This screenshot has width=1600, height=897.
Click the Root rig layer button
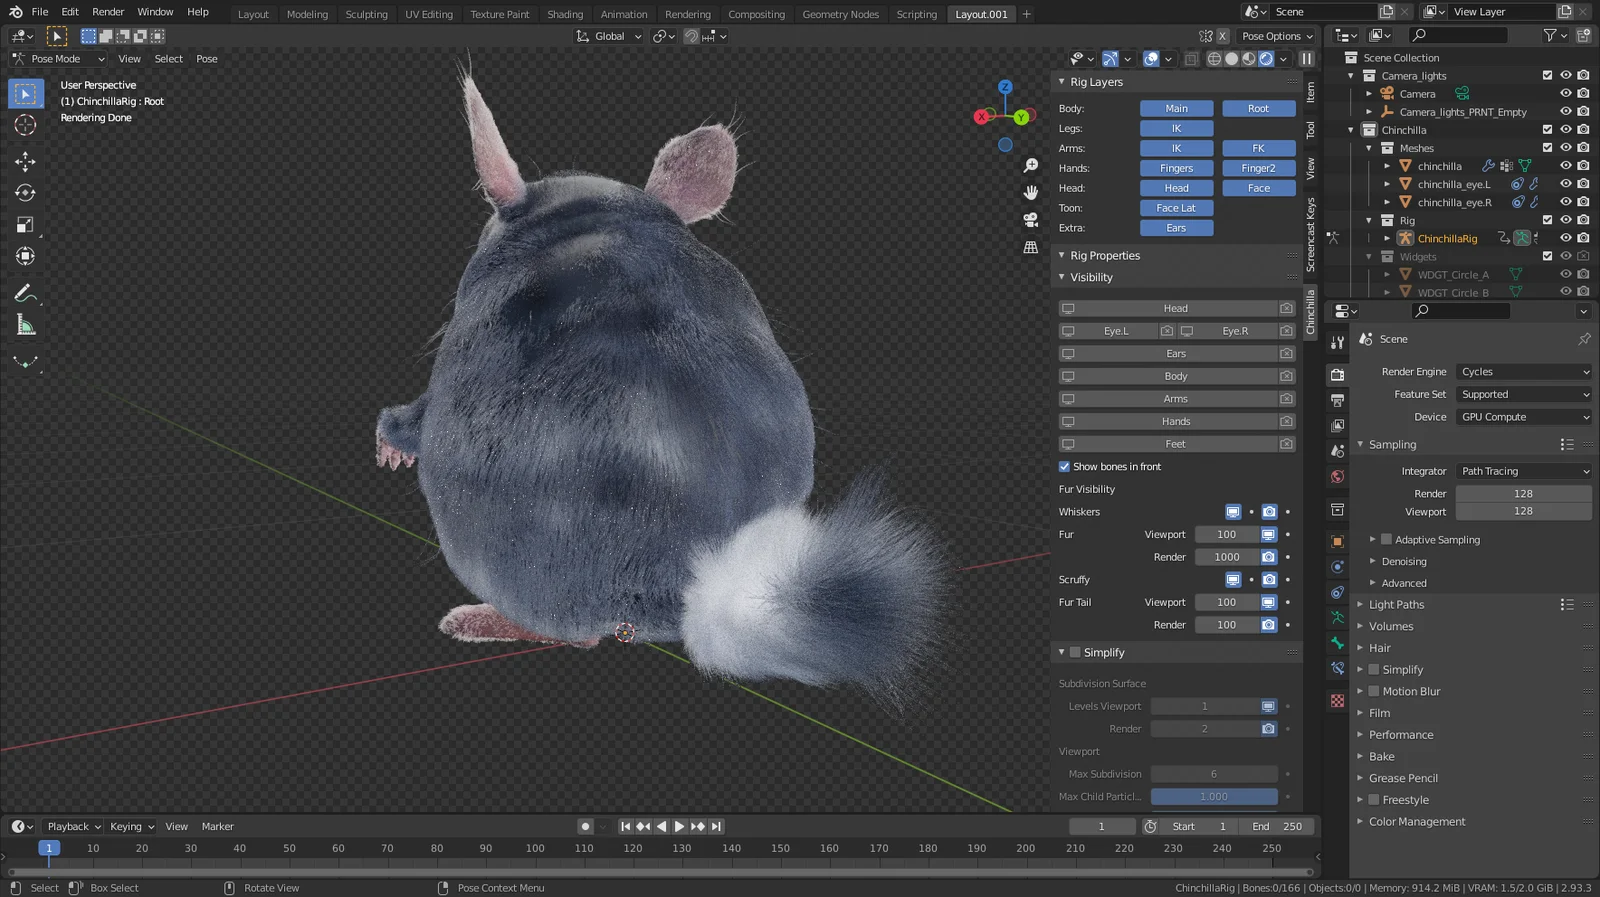point(1258,109)
